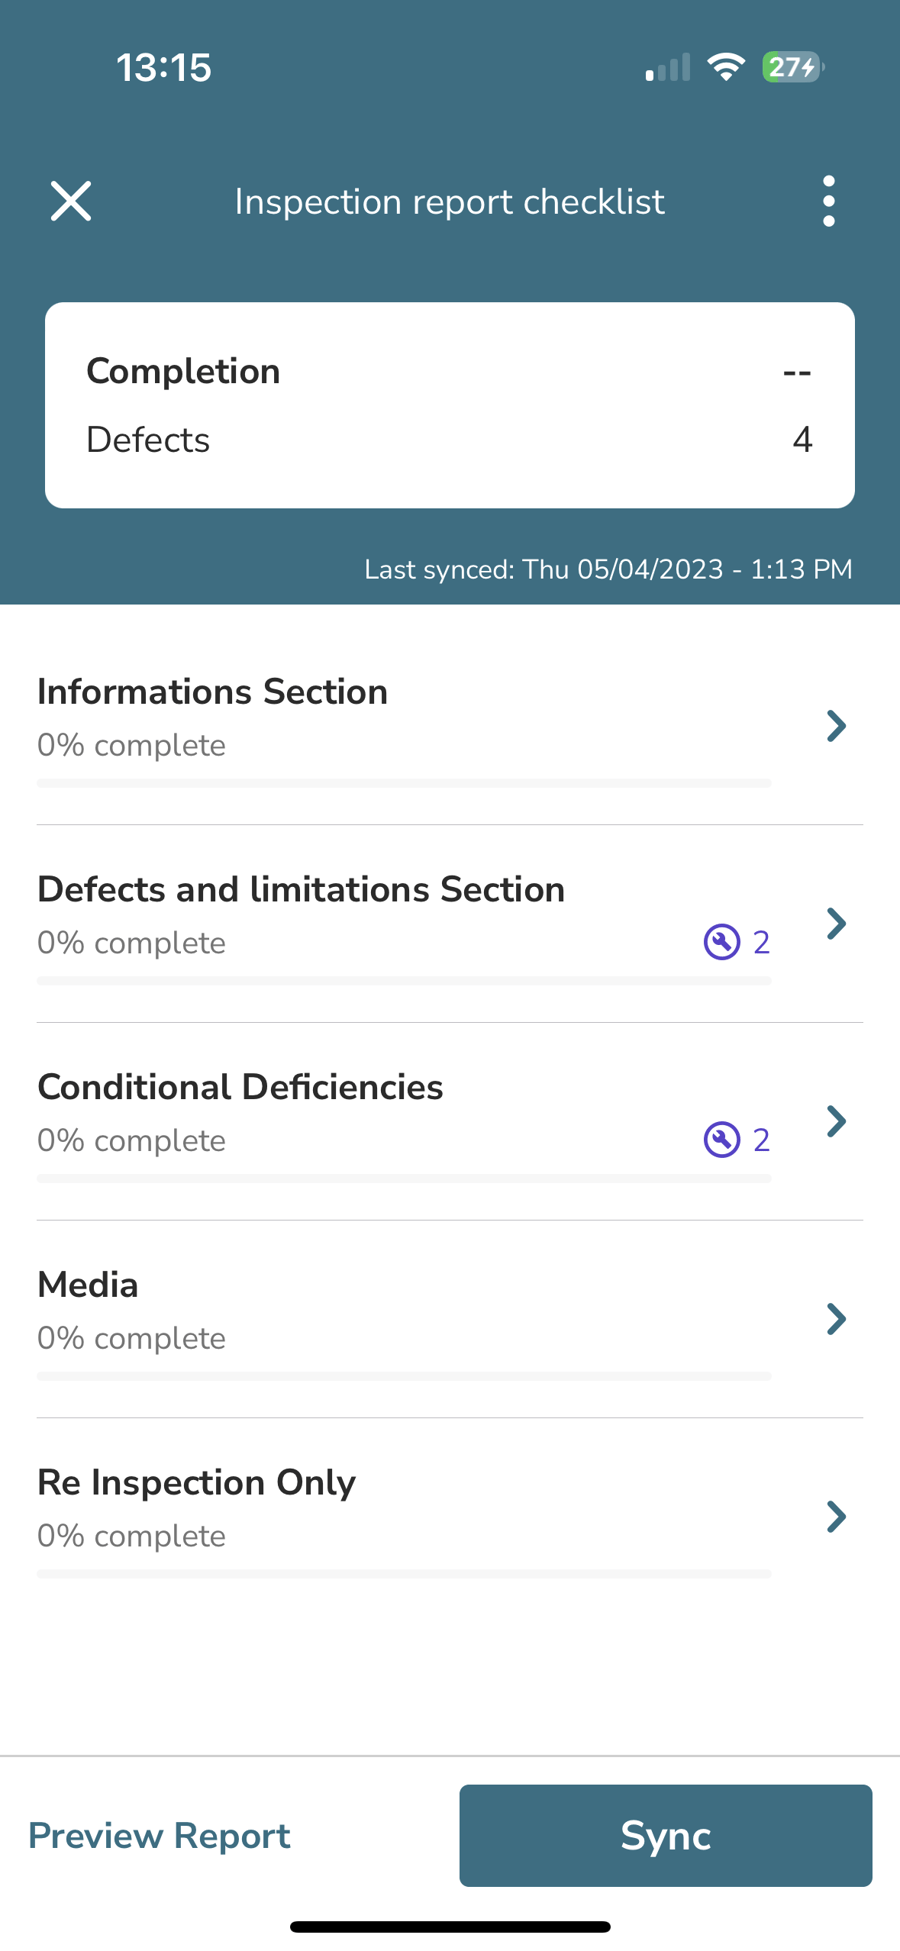Tap the Completion summary card
900x1951 pixels.
450,405
